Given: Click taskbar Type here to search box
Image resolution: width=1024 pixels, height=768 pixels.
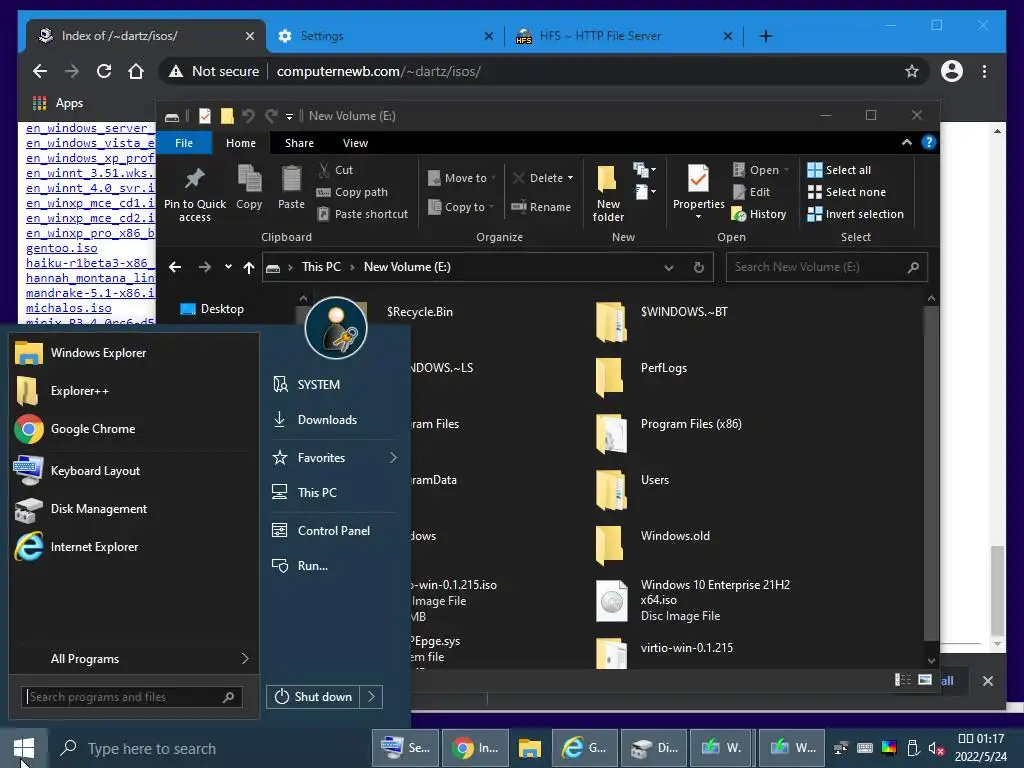Looking at the screenshot, I should coord(209,748).
